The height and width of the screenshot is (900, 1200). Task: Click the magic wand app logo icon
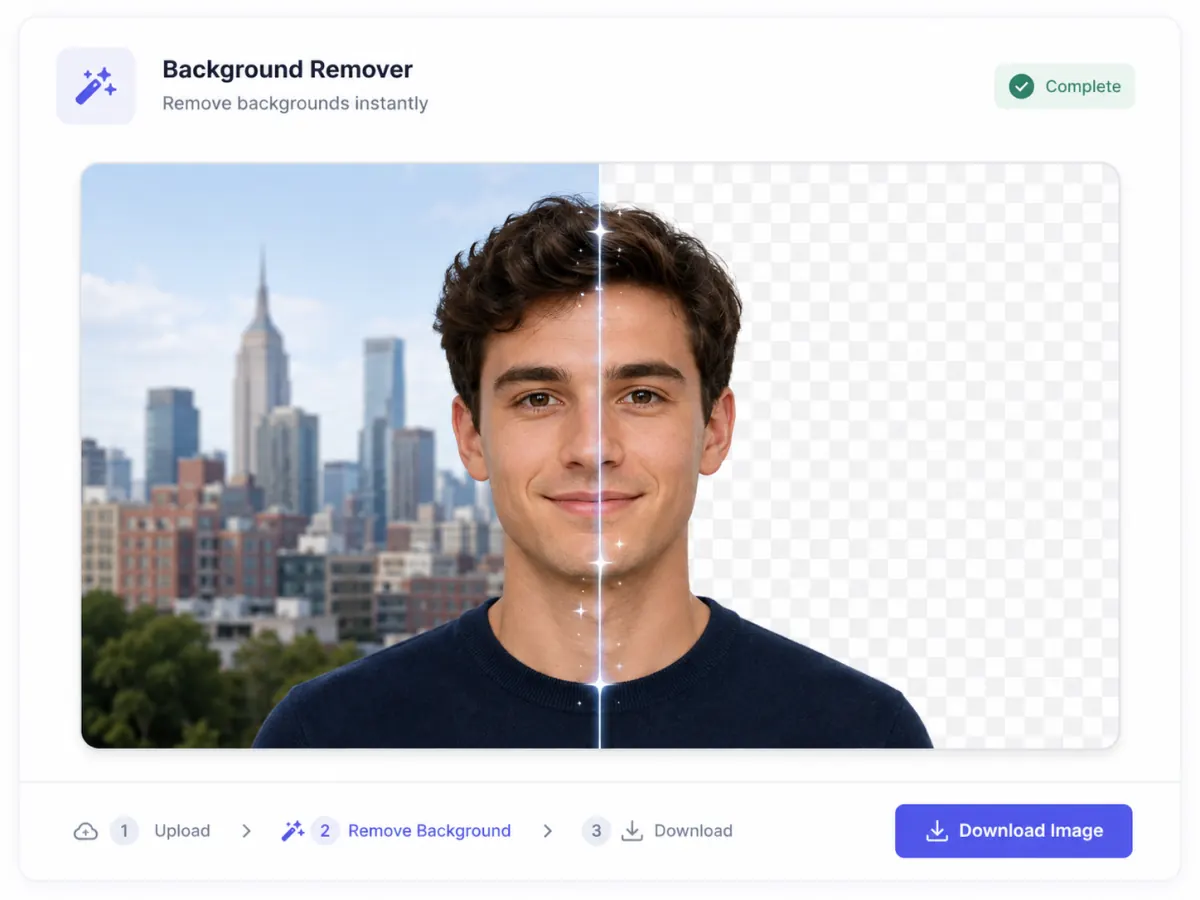pyautogui.click(x=96, y=86)
